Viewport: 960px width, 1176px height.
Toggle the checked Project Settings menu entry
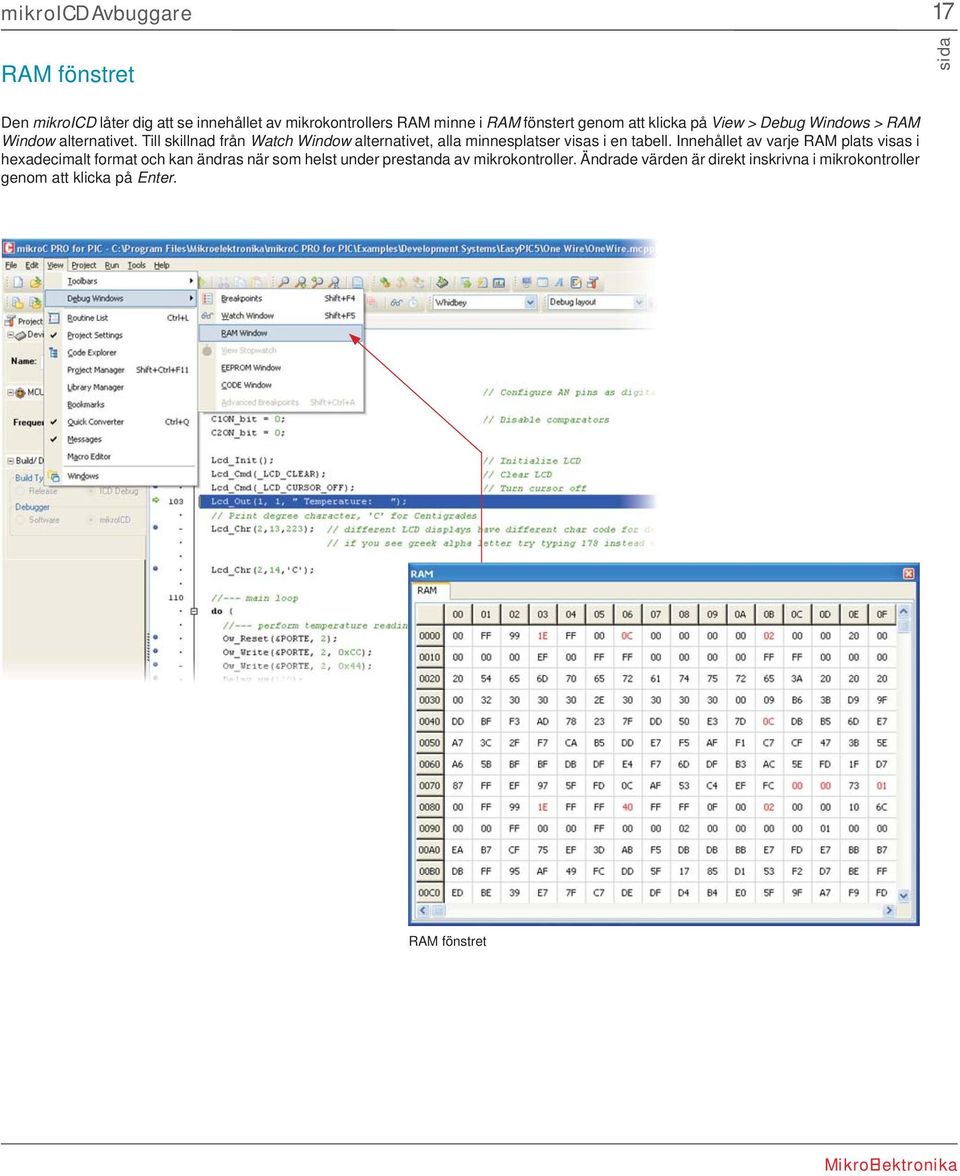120,335
